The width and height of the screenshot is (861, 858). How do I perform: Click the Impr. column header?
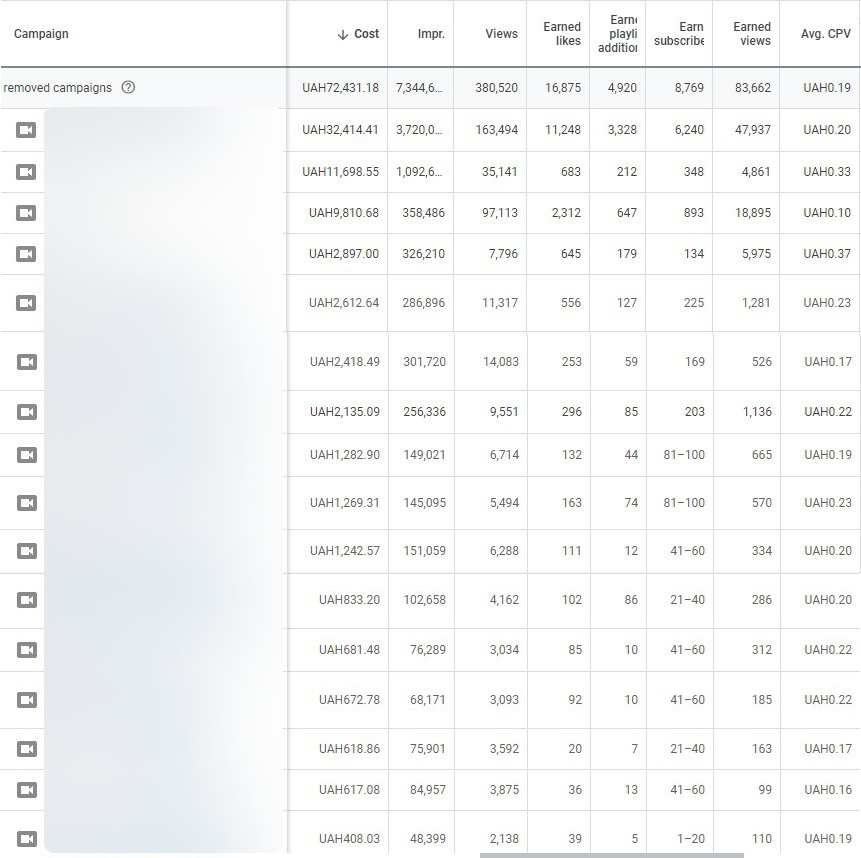431,34
